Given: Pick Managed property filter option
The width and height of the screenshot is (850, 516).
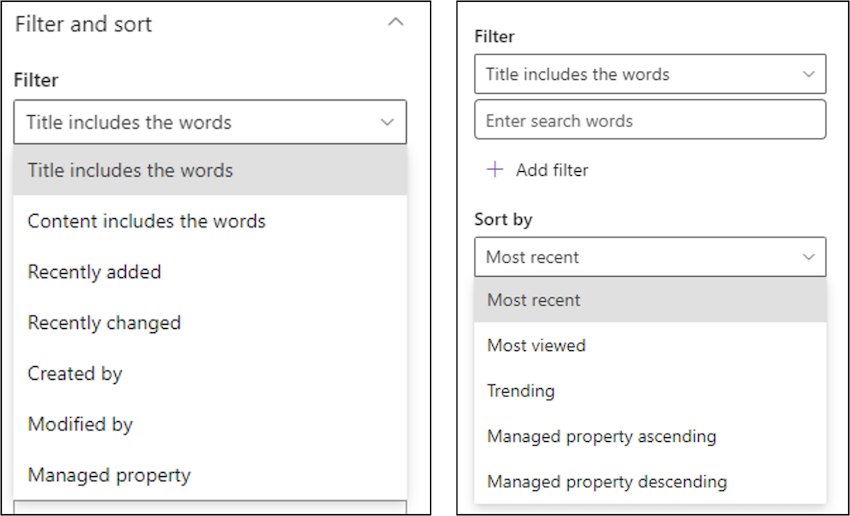Looking at the screenshot, I should (210, 475).
